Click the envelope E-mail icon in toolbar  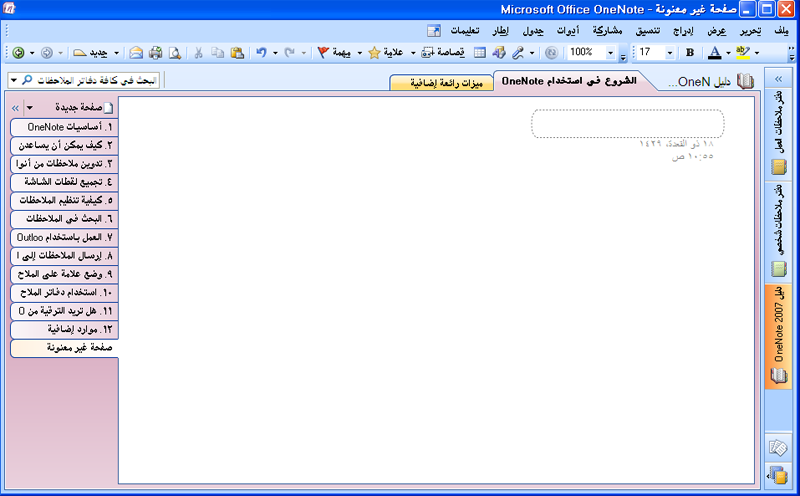136,53
